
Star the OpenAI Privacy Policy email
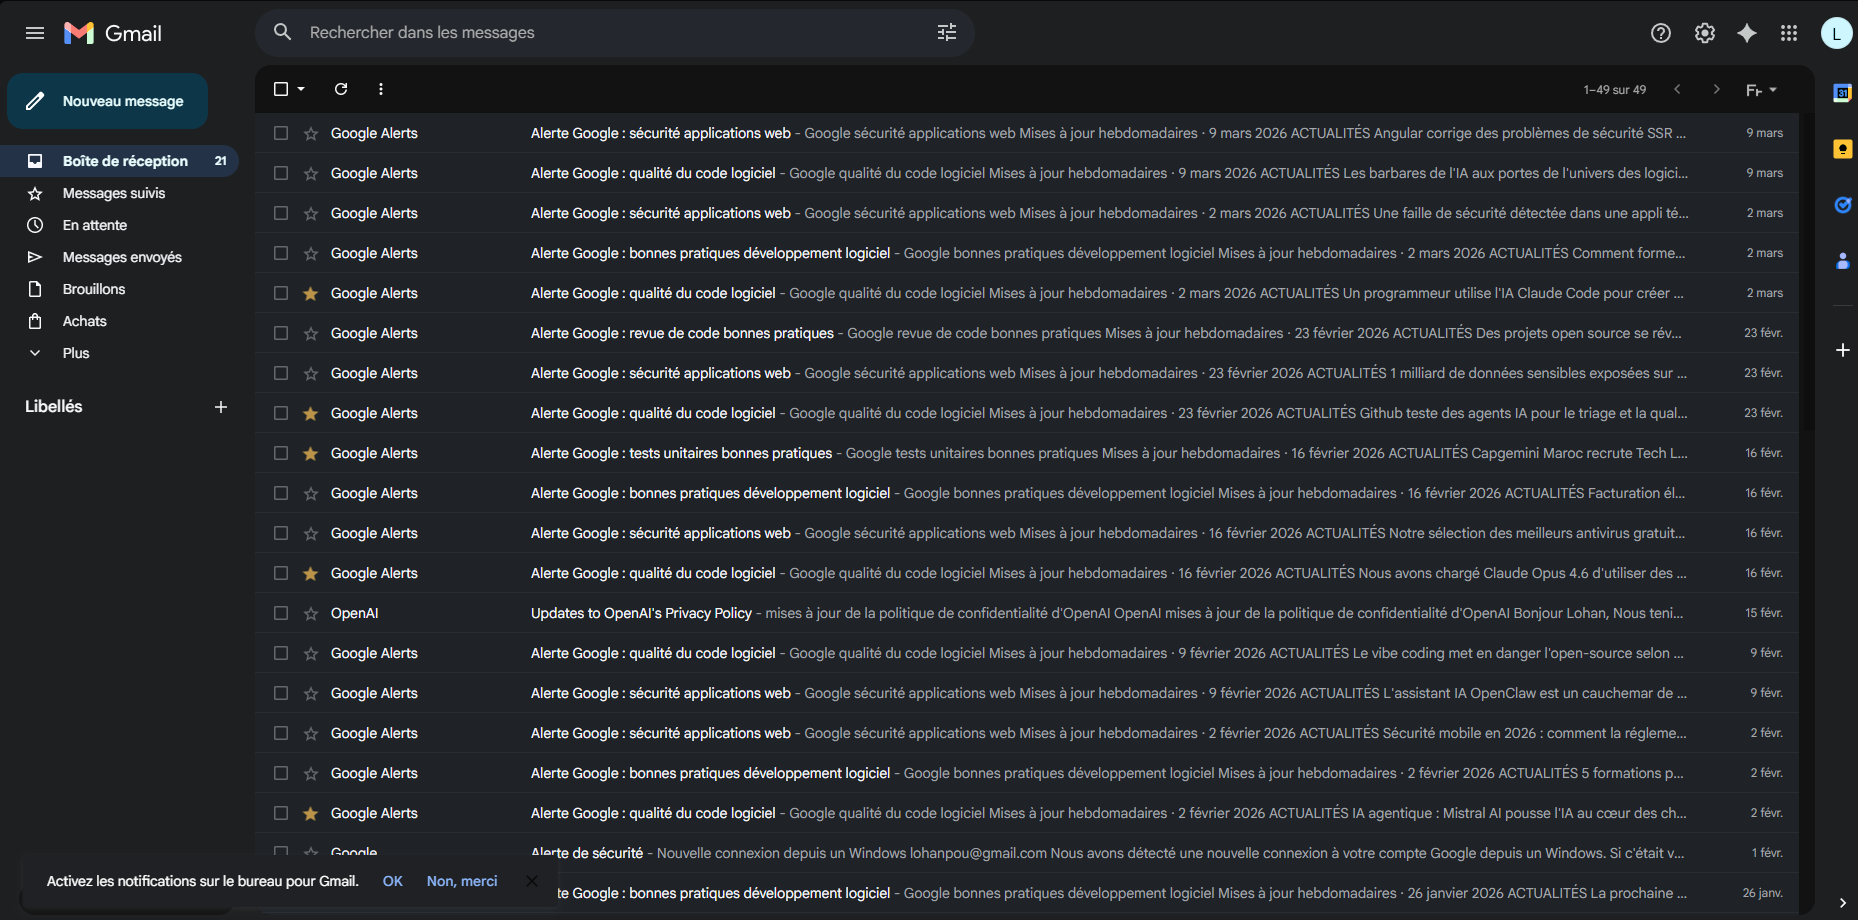coord(310,613)
